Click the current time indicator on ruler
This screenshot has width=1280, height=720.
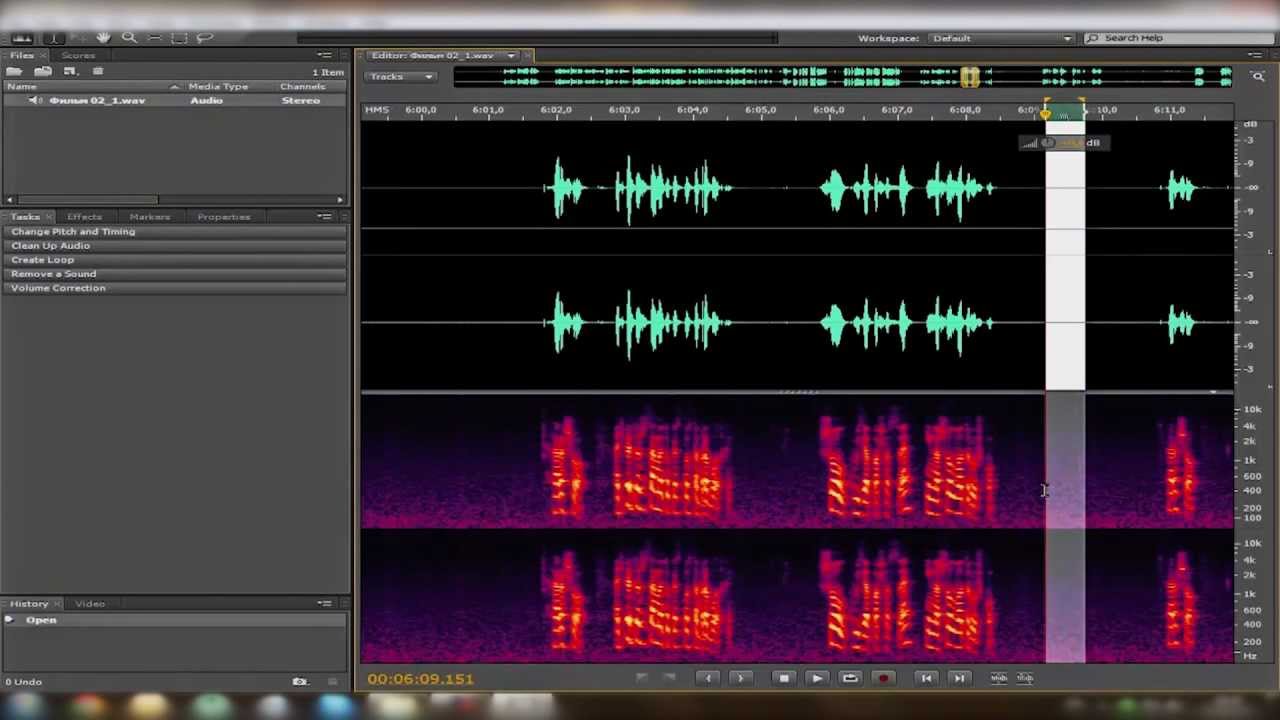1046,113
